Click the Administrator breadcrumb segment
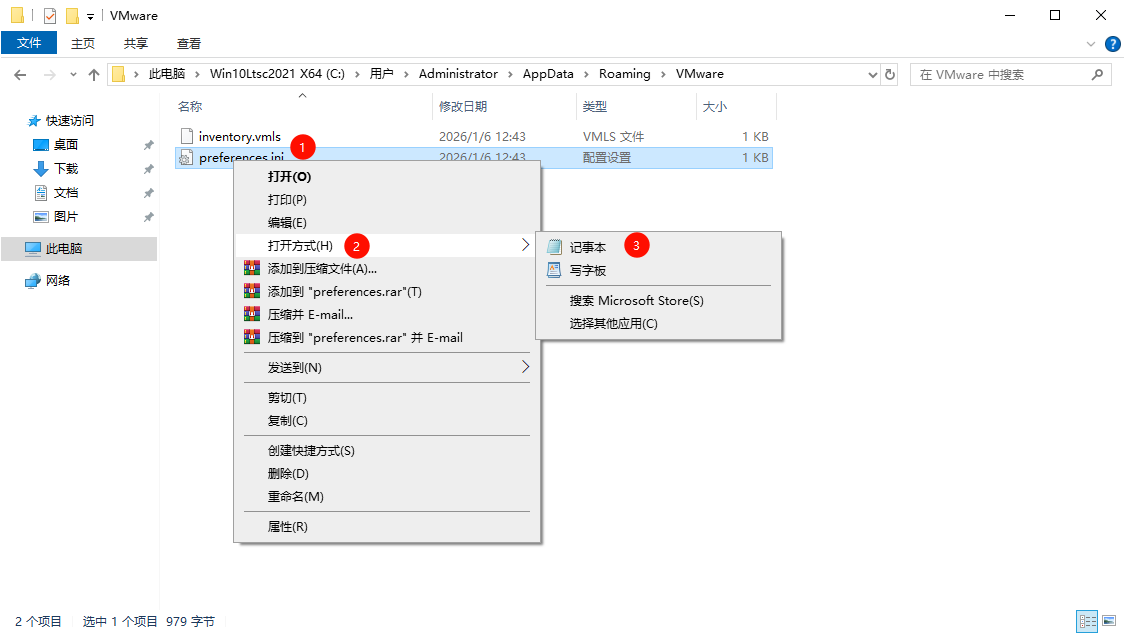Viewport: 1125px width, 634px height. point(458,74)
